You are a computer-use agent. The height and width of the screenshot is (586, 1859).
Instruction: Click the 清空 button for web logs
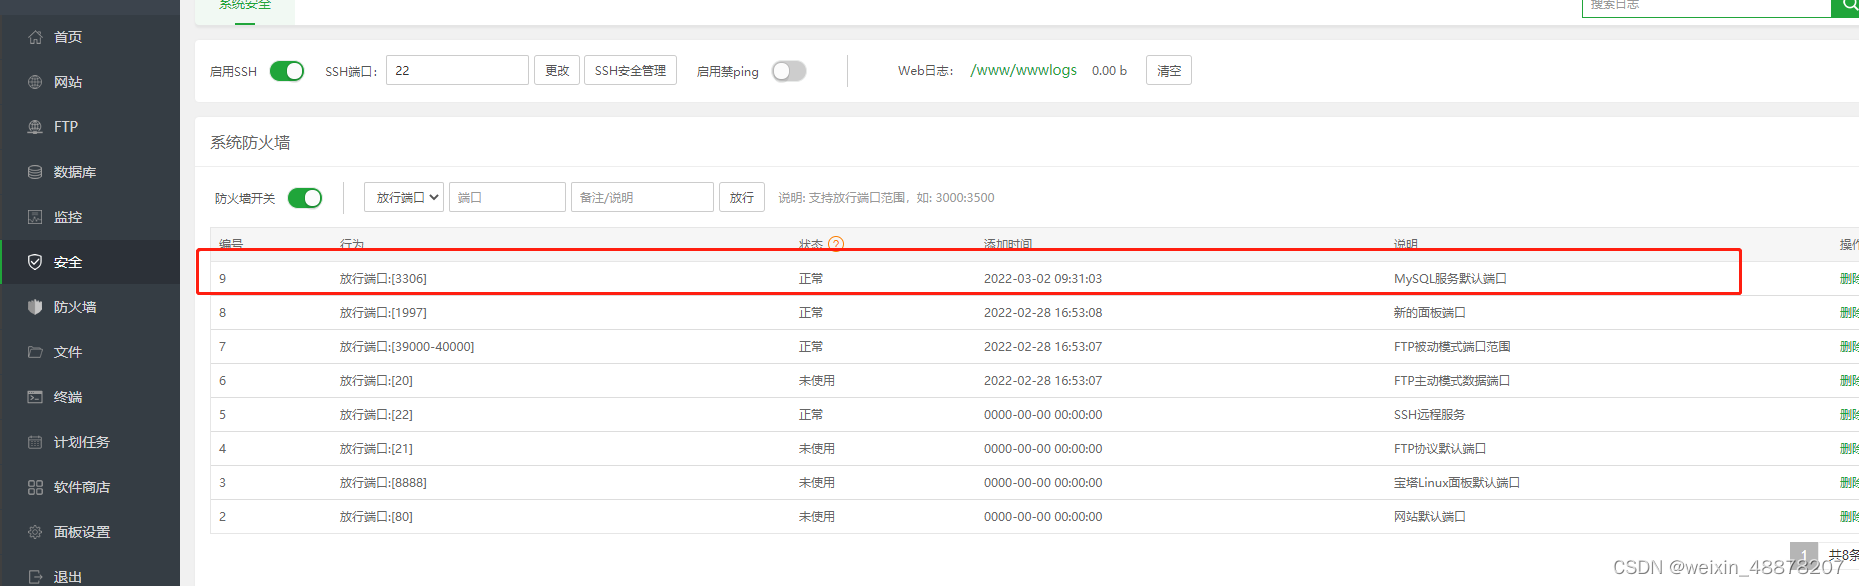pyautogui.click(x=1169, y=70)
